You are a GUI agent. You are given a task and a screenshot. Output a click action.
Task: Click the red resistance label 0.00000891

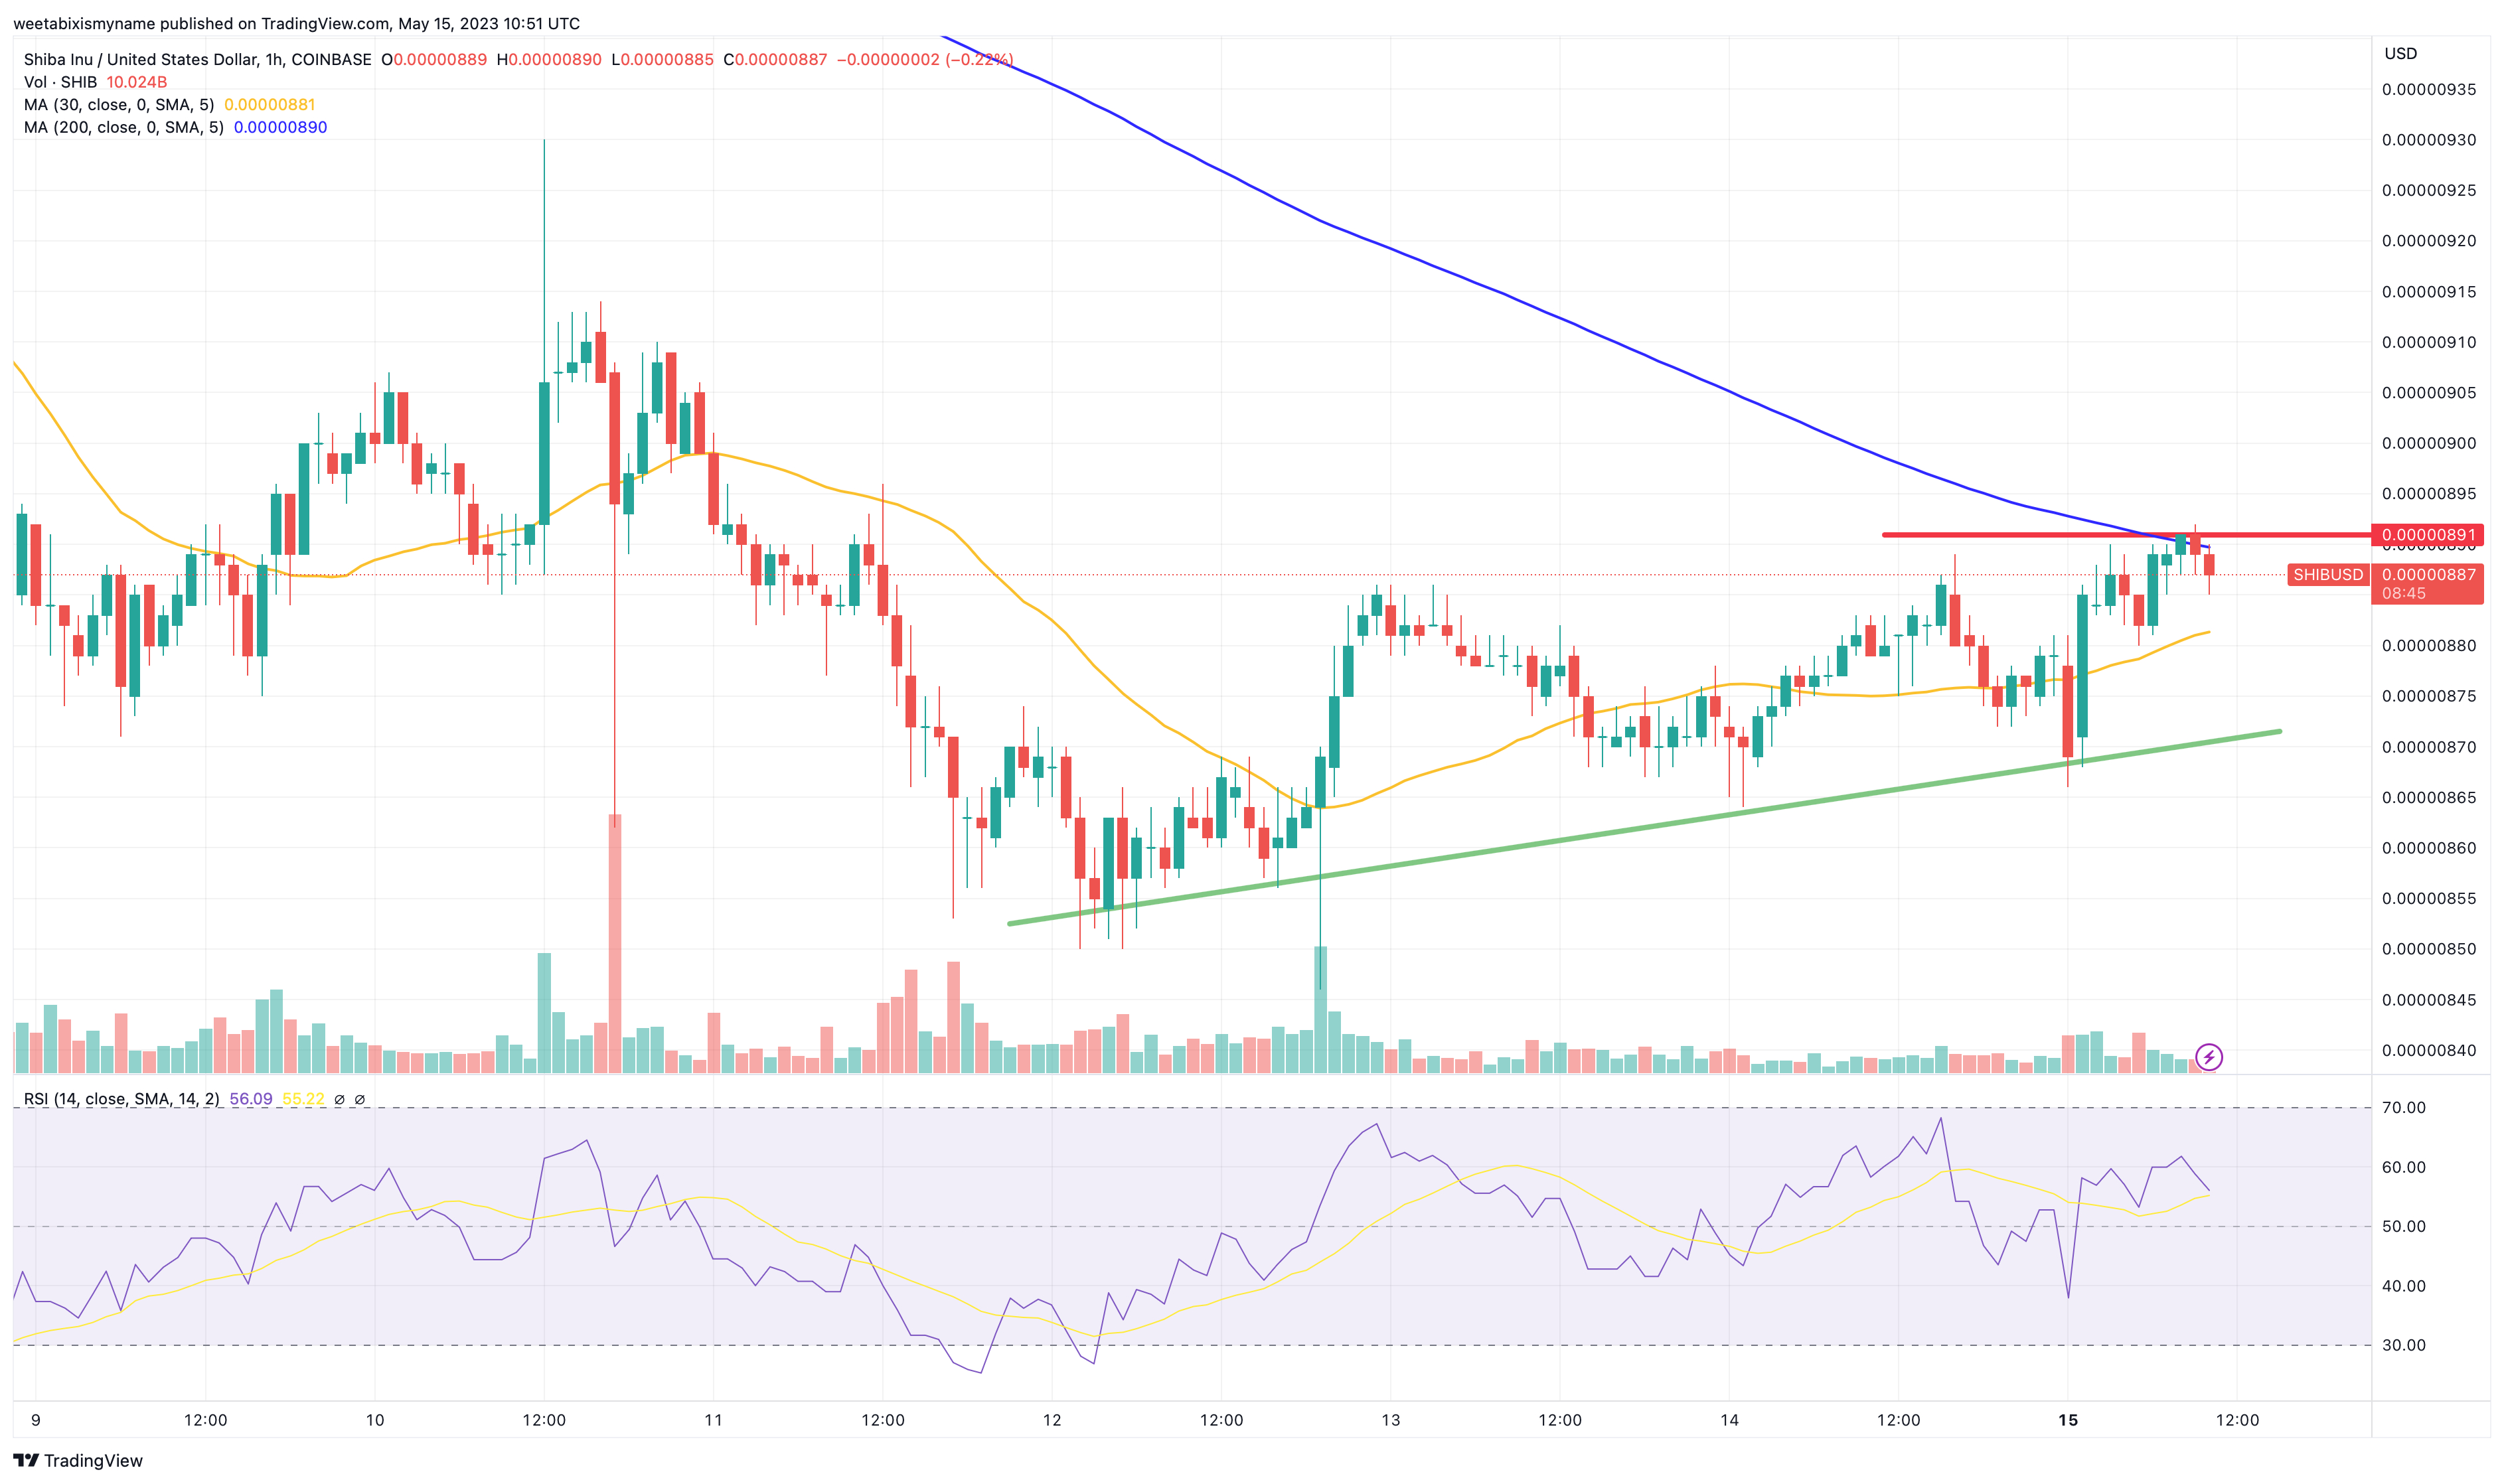click(x=2429, y=535)
